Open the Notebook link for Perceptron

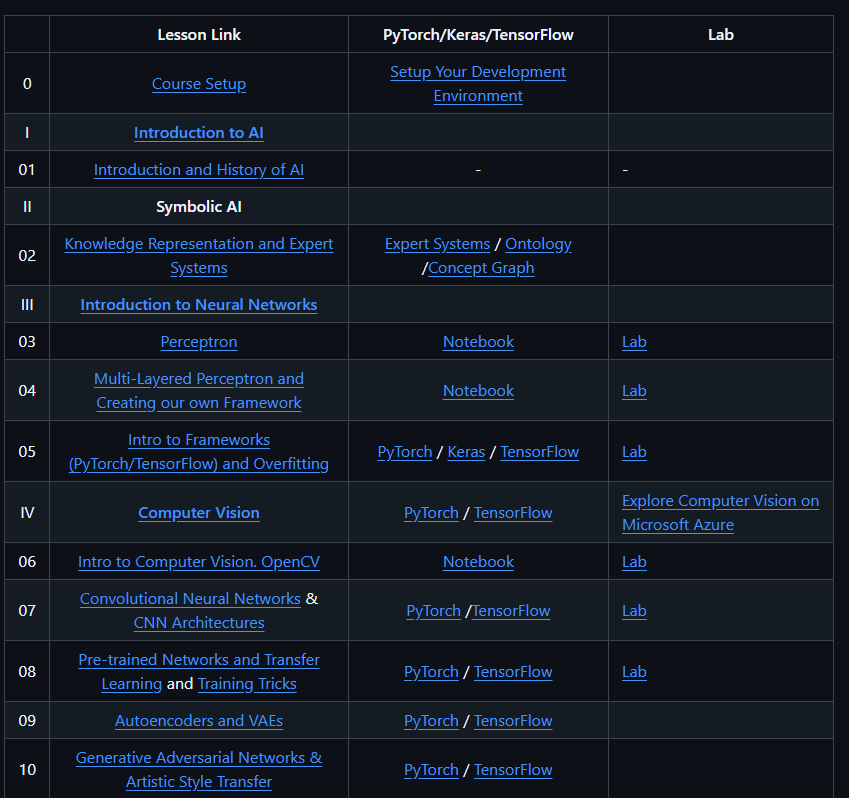[x=478, y=341]
